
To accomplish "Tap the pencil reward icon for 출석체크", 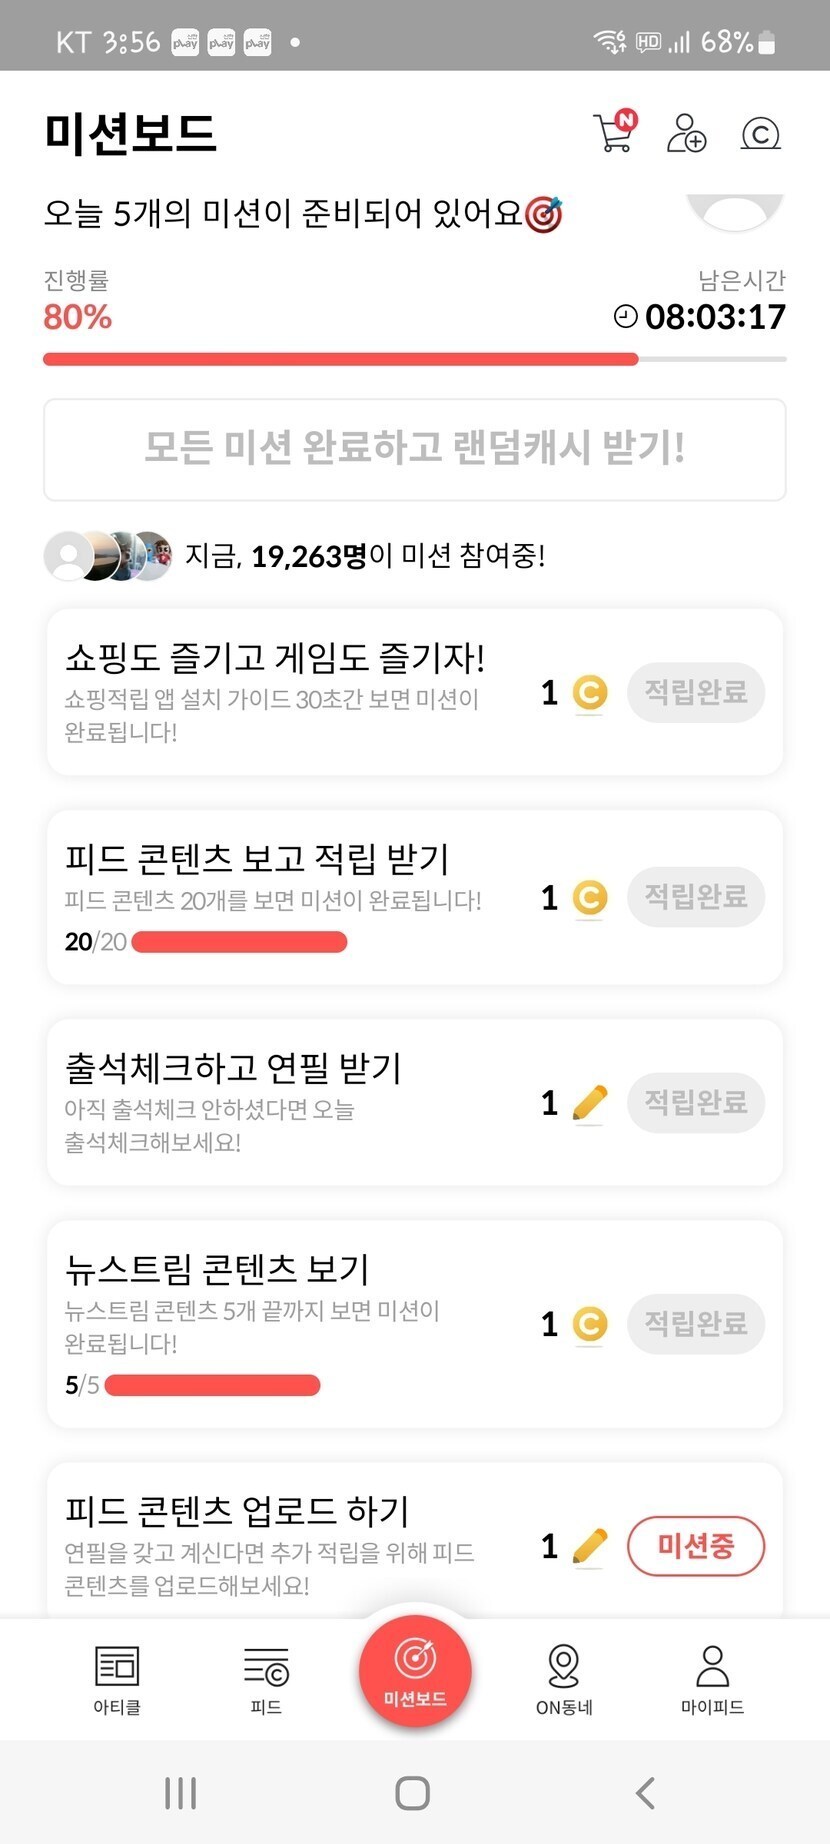I will (x=590, y=1102).
